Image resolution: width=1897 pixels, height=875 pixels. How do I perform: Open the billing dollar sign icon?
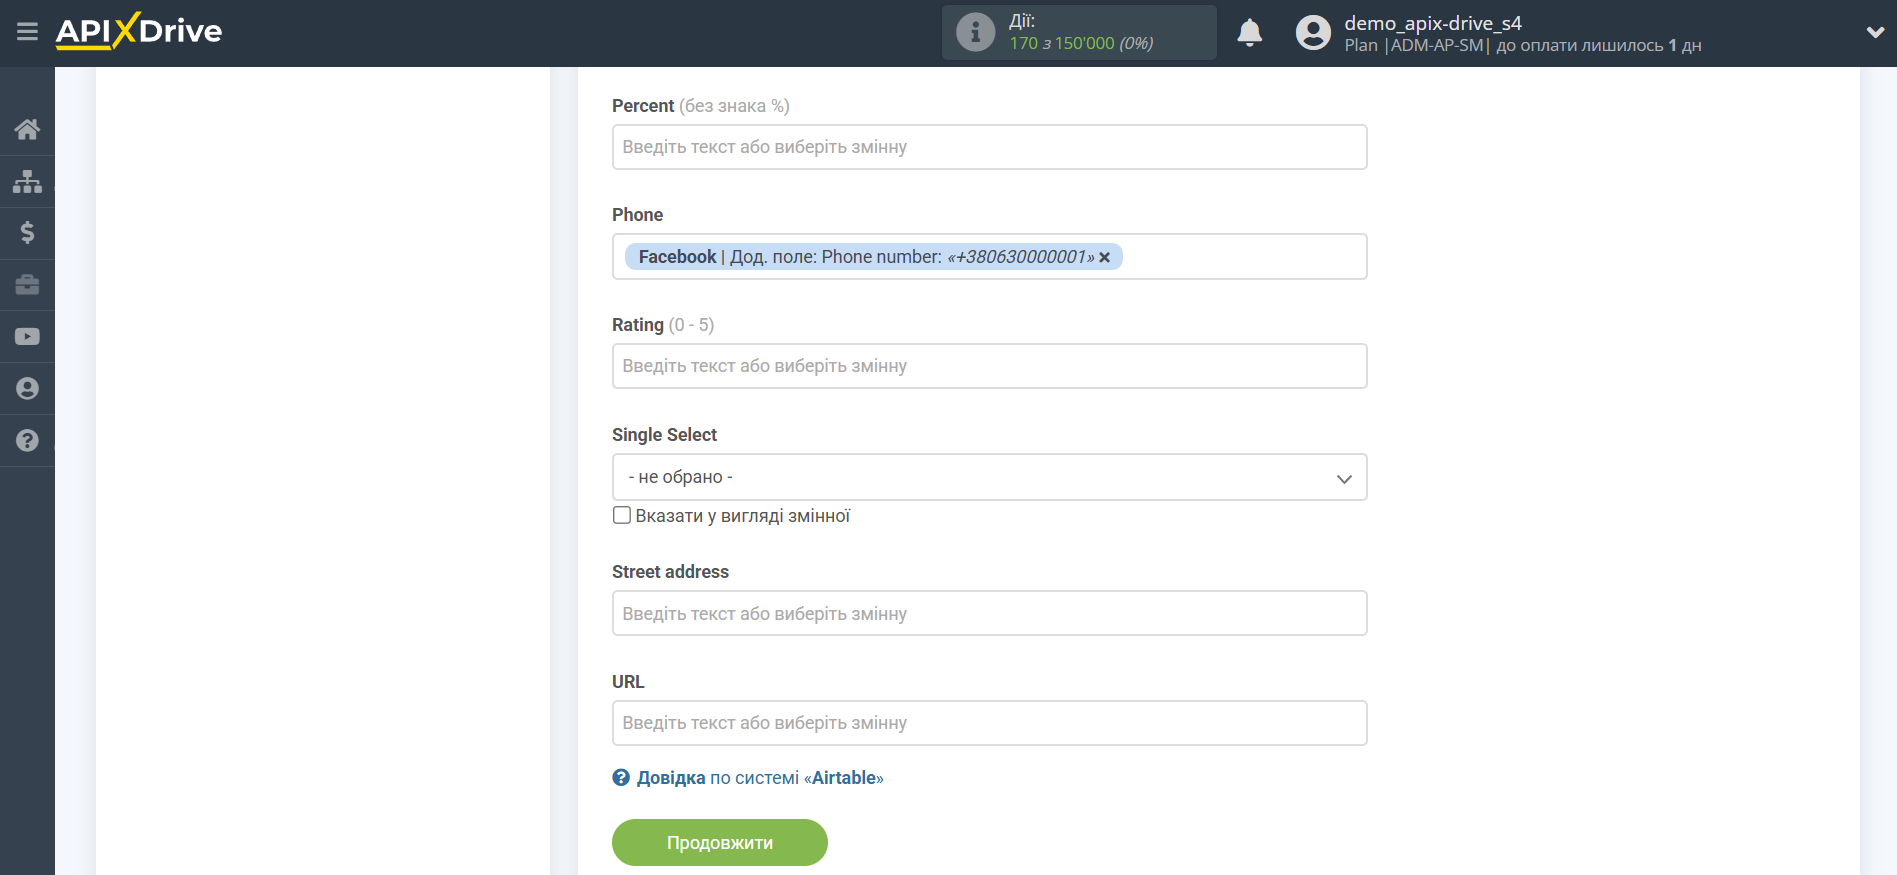point(27,233)
